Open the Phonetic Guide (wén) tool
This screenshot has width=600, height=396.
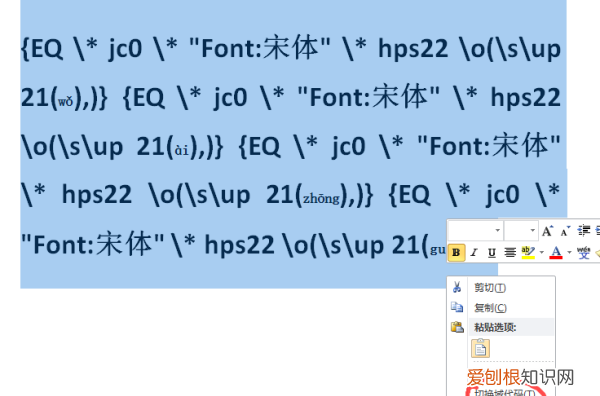(x=584, y=253)
